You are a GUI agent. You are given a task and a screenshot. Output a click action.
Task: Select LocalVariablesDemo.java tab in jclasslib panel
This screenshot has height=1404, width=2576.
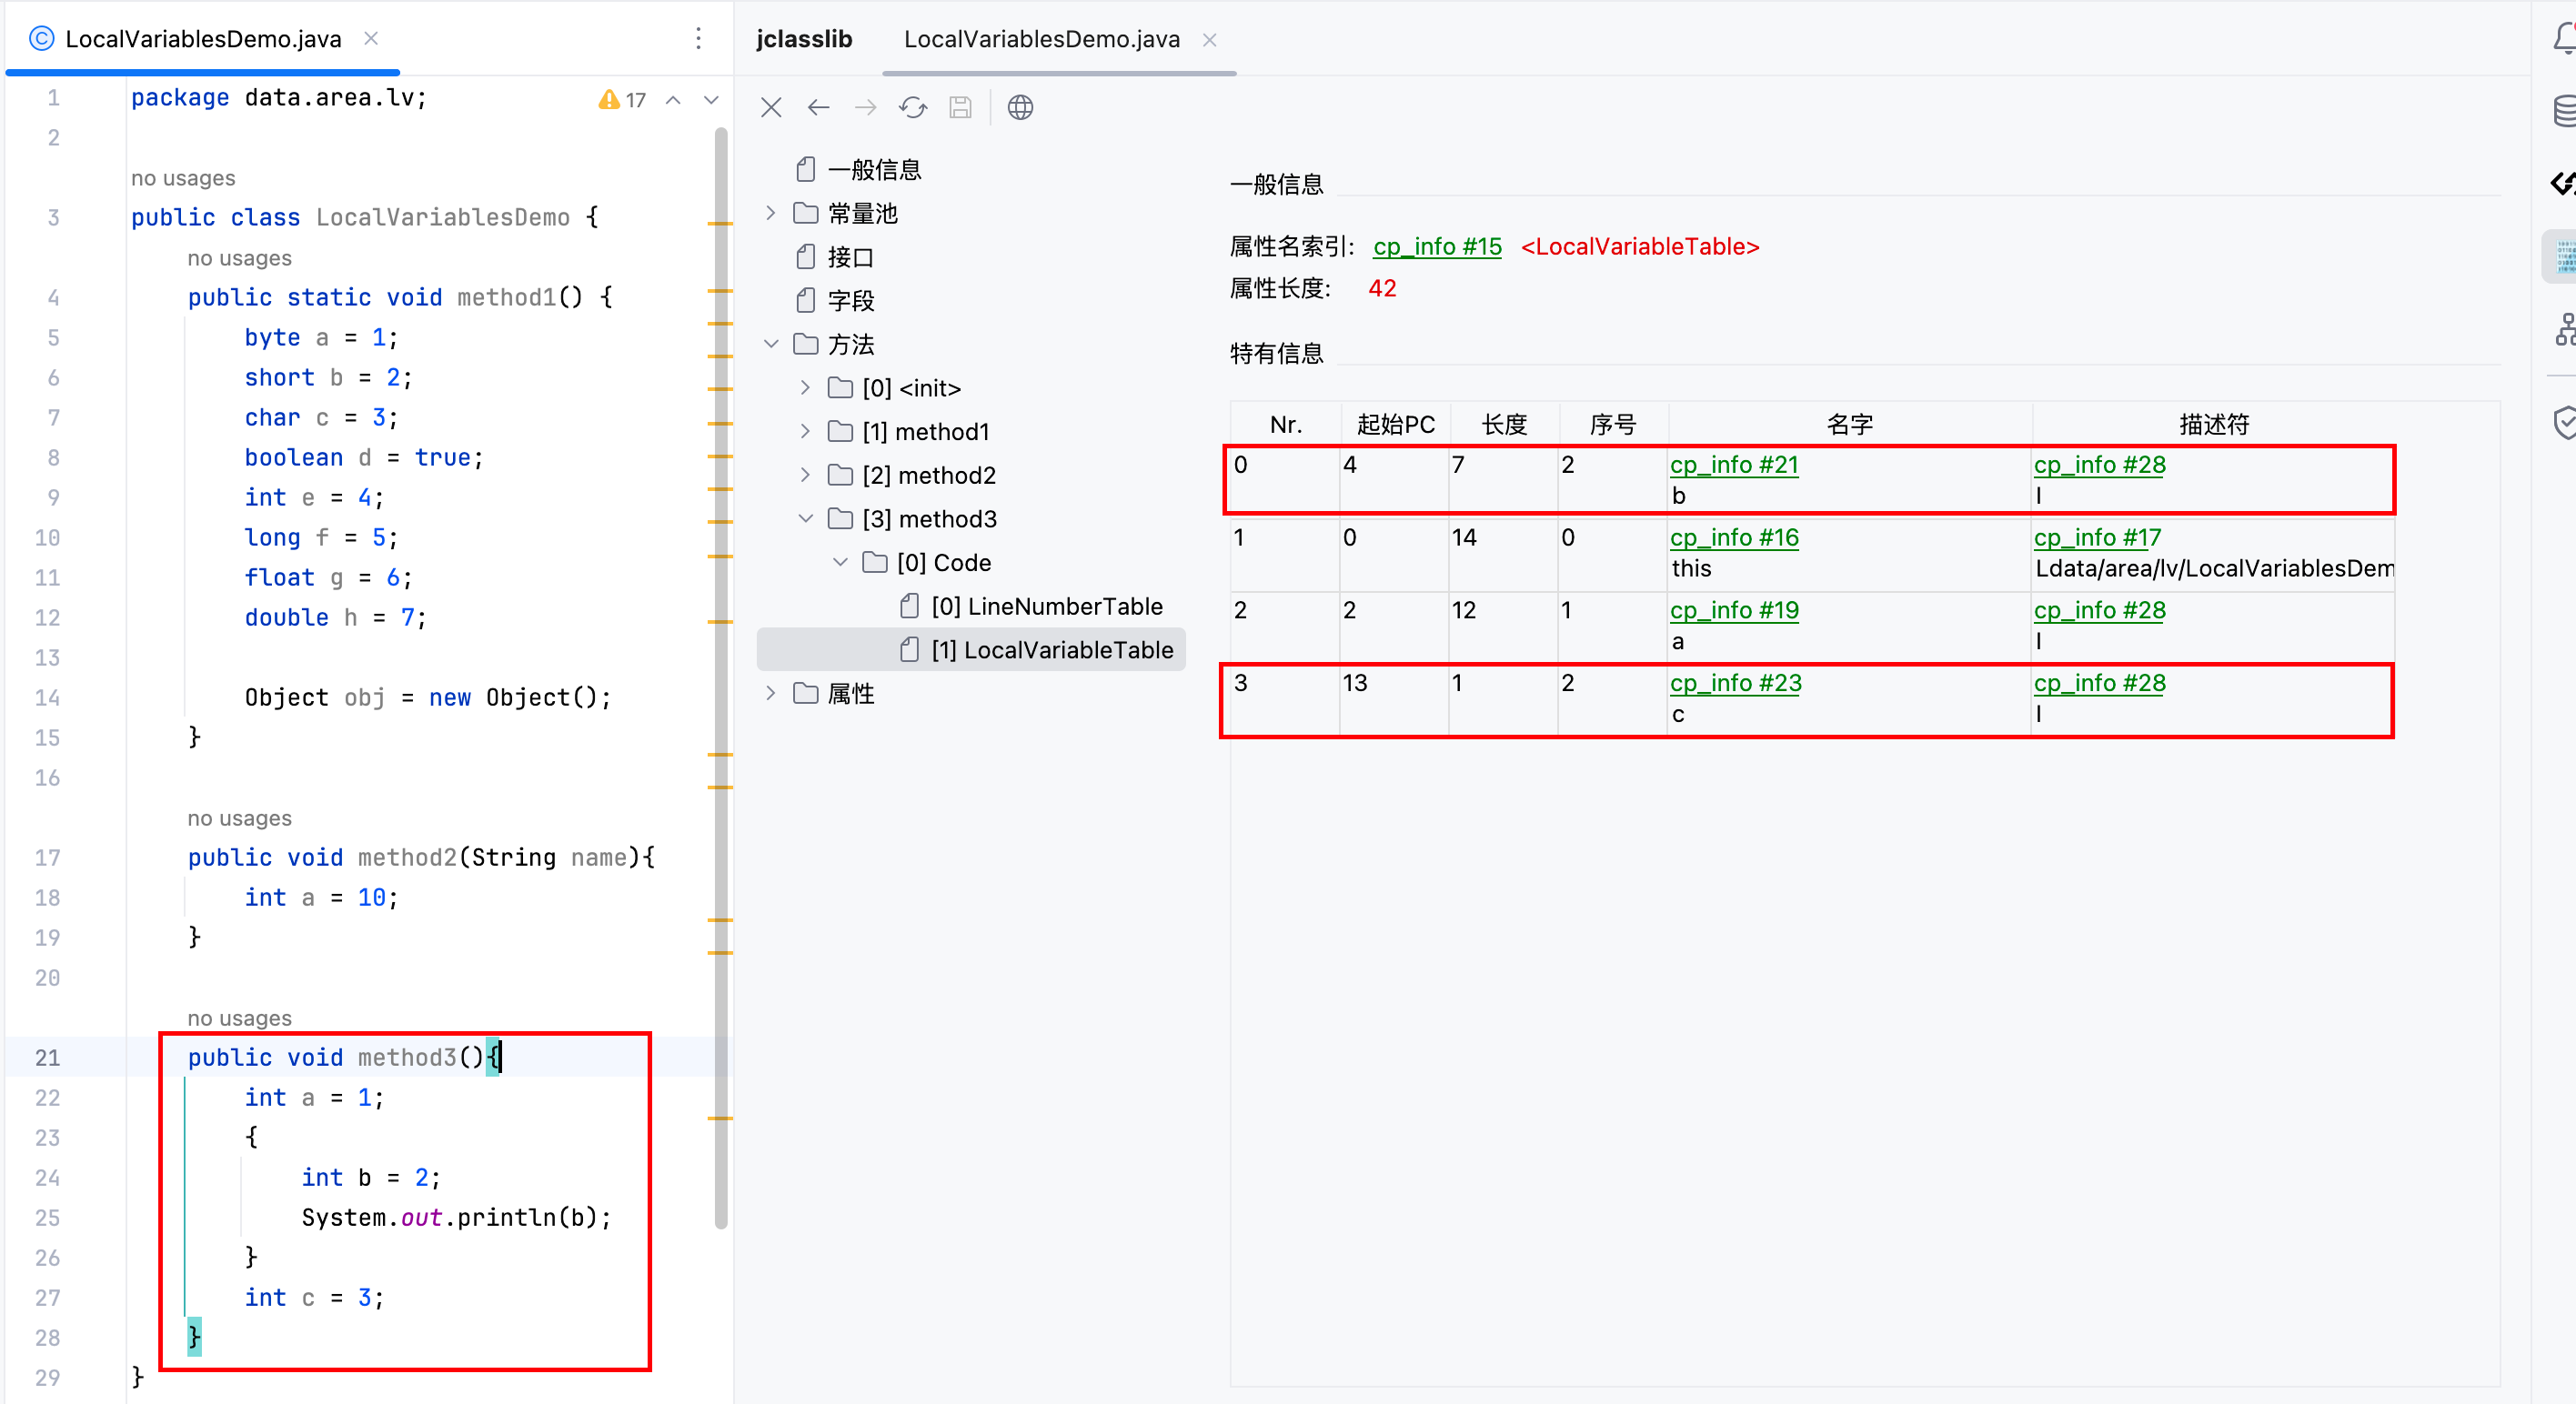[x=1041, y=39]
